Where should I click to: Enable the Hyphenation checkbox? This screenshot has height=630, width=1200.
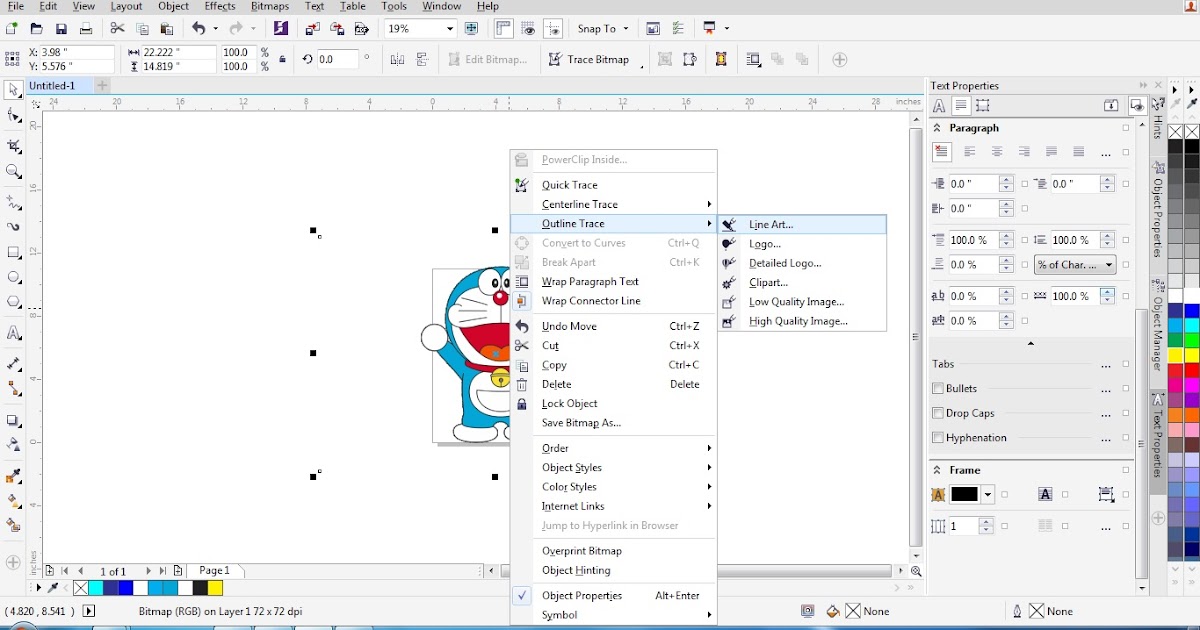pos(938,438)
